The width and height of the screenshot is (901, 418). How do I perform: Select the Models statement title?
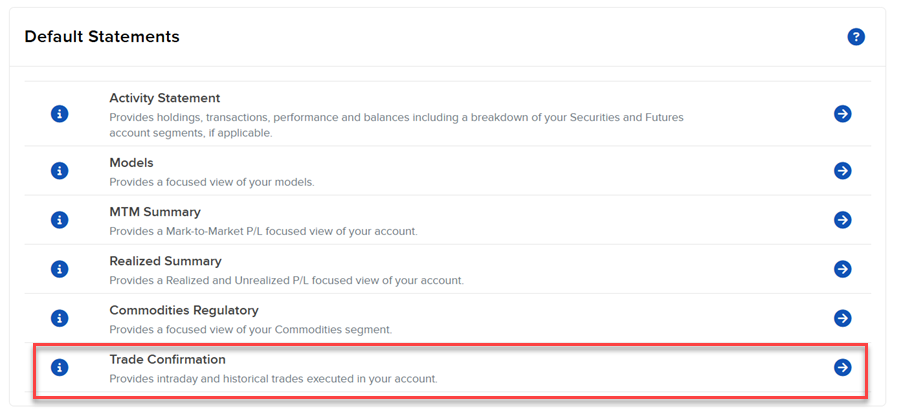131,162
